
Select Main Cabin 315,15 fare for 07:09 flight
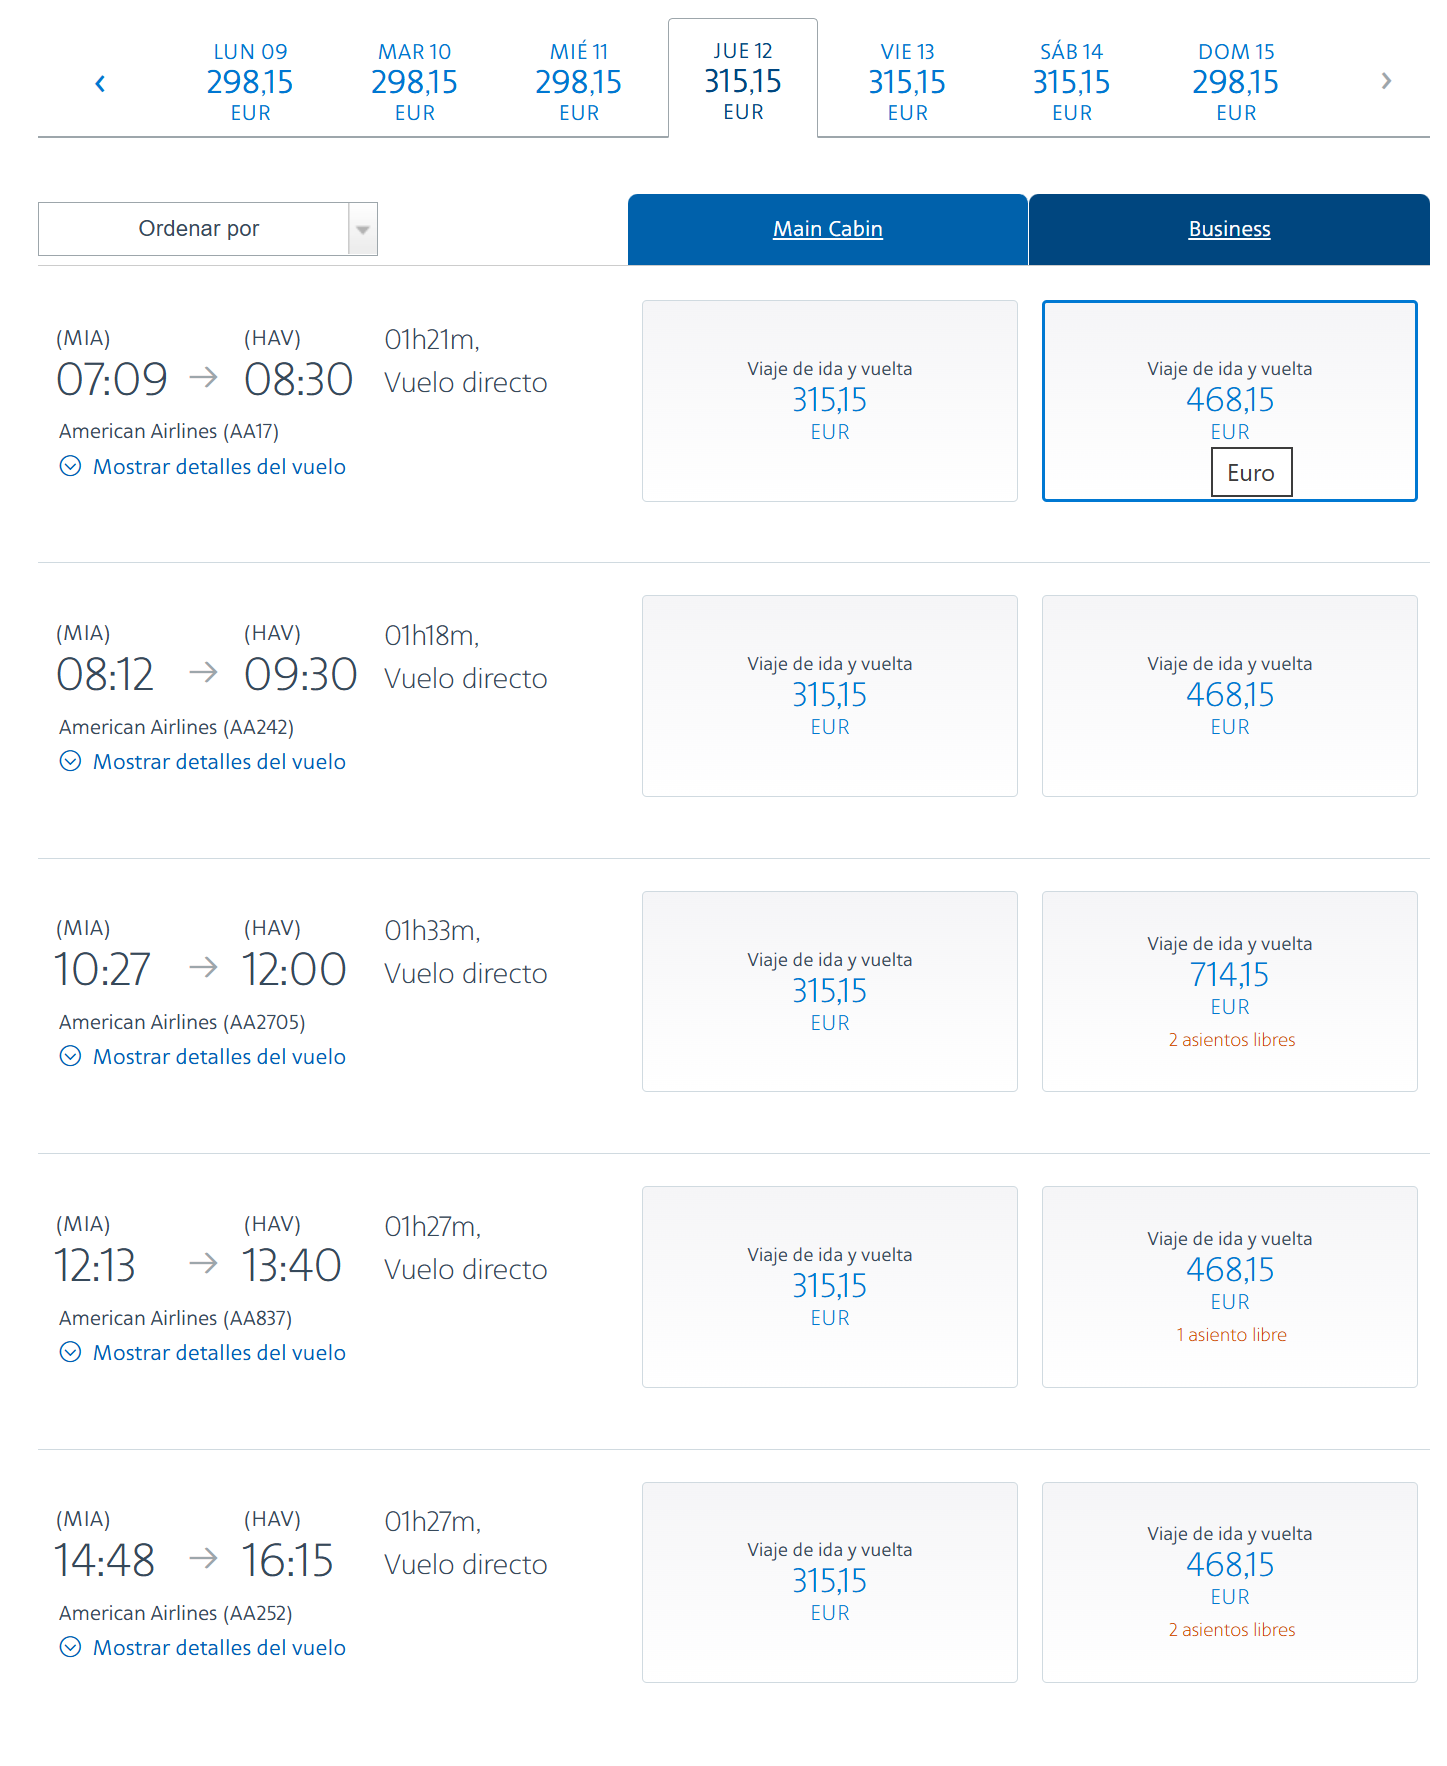click(x=829, y=401)
